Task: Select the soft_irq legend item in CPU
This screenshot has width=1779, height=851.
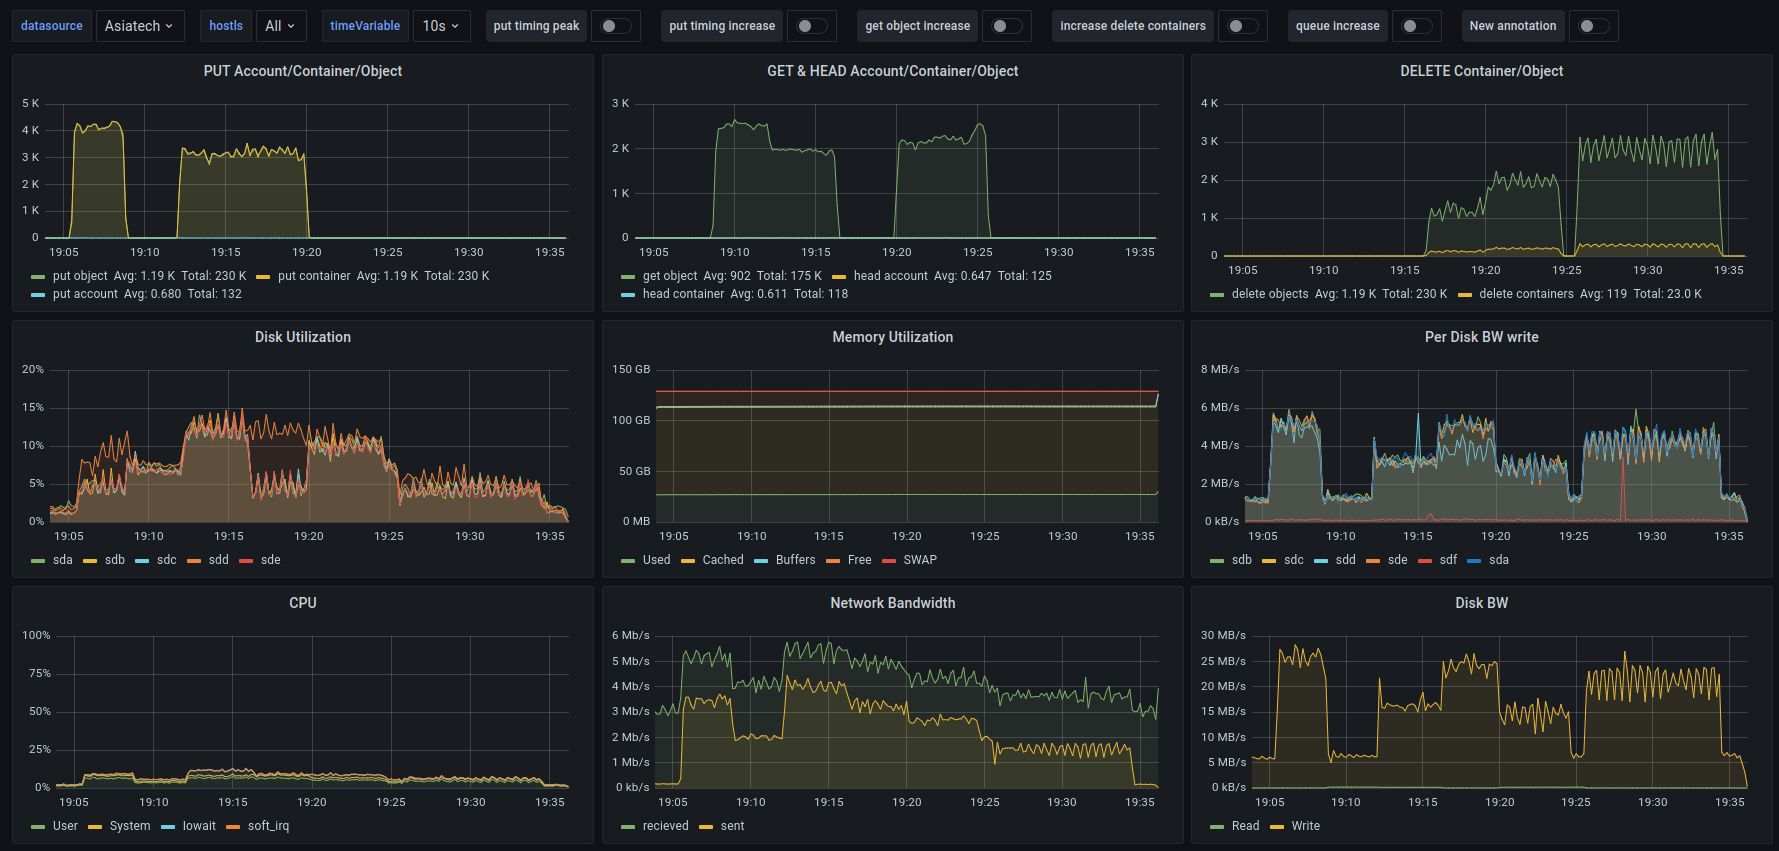Action: (x=268, y=826)
